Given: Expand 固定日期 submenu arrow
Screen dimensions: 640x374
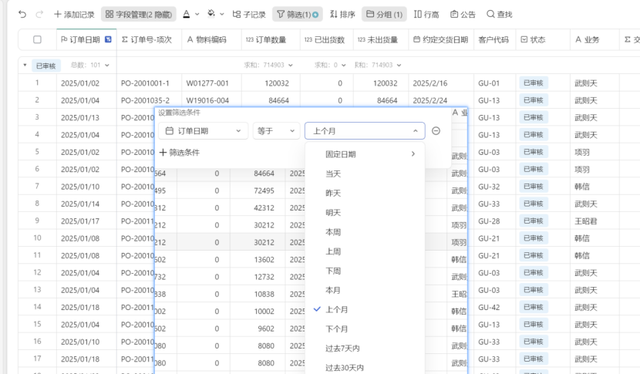Looking at the screenshot, I should click(413, 154).
